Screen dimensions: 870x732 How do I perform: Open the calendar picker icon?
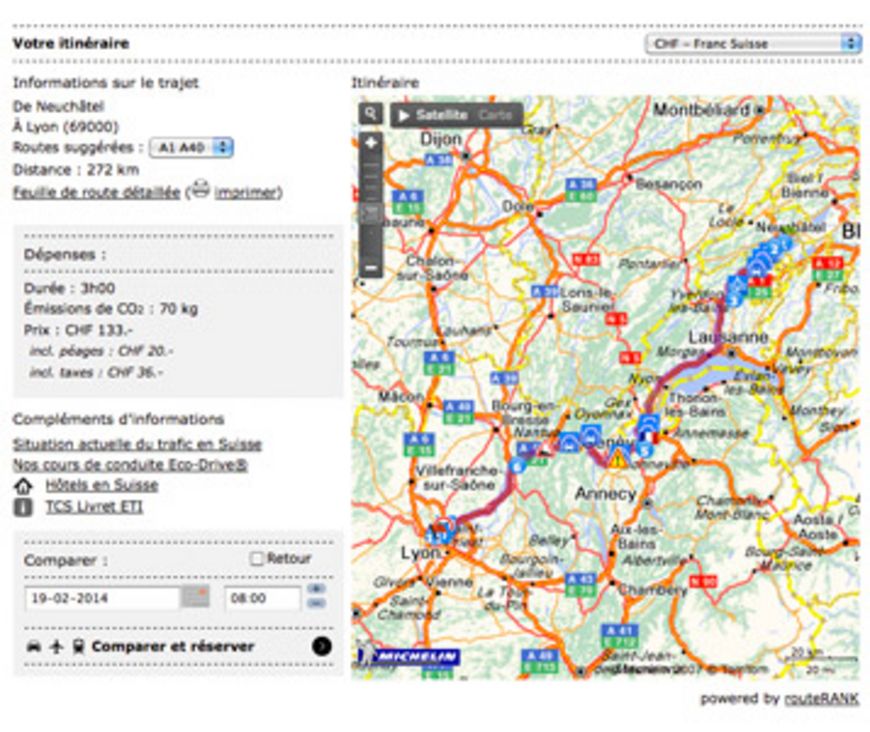click(195, 597)
